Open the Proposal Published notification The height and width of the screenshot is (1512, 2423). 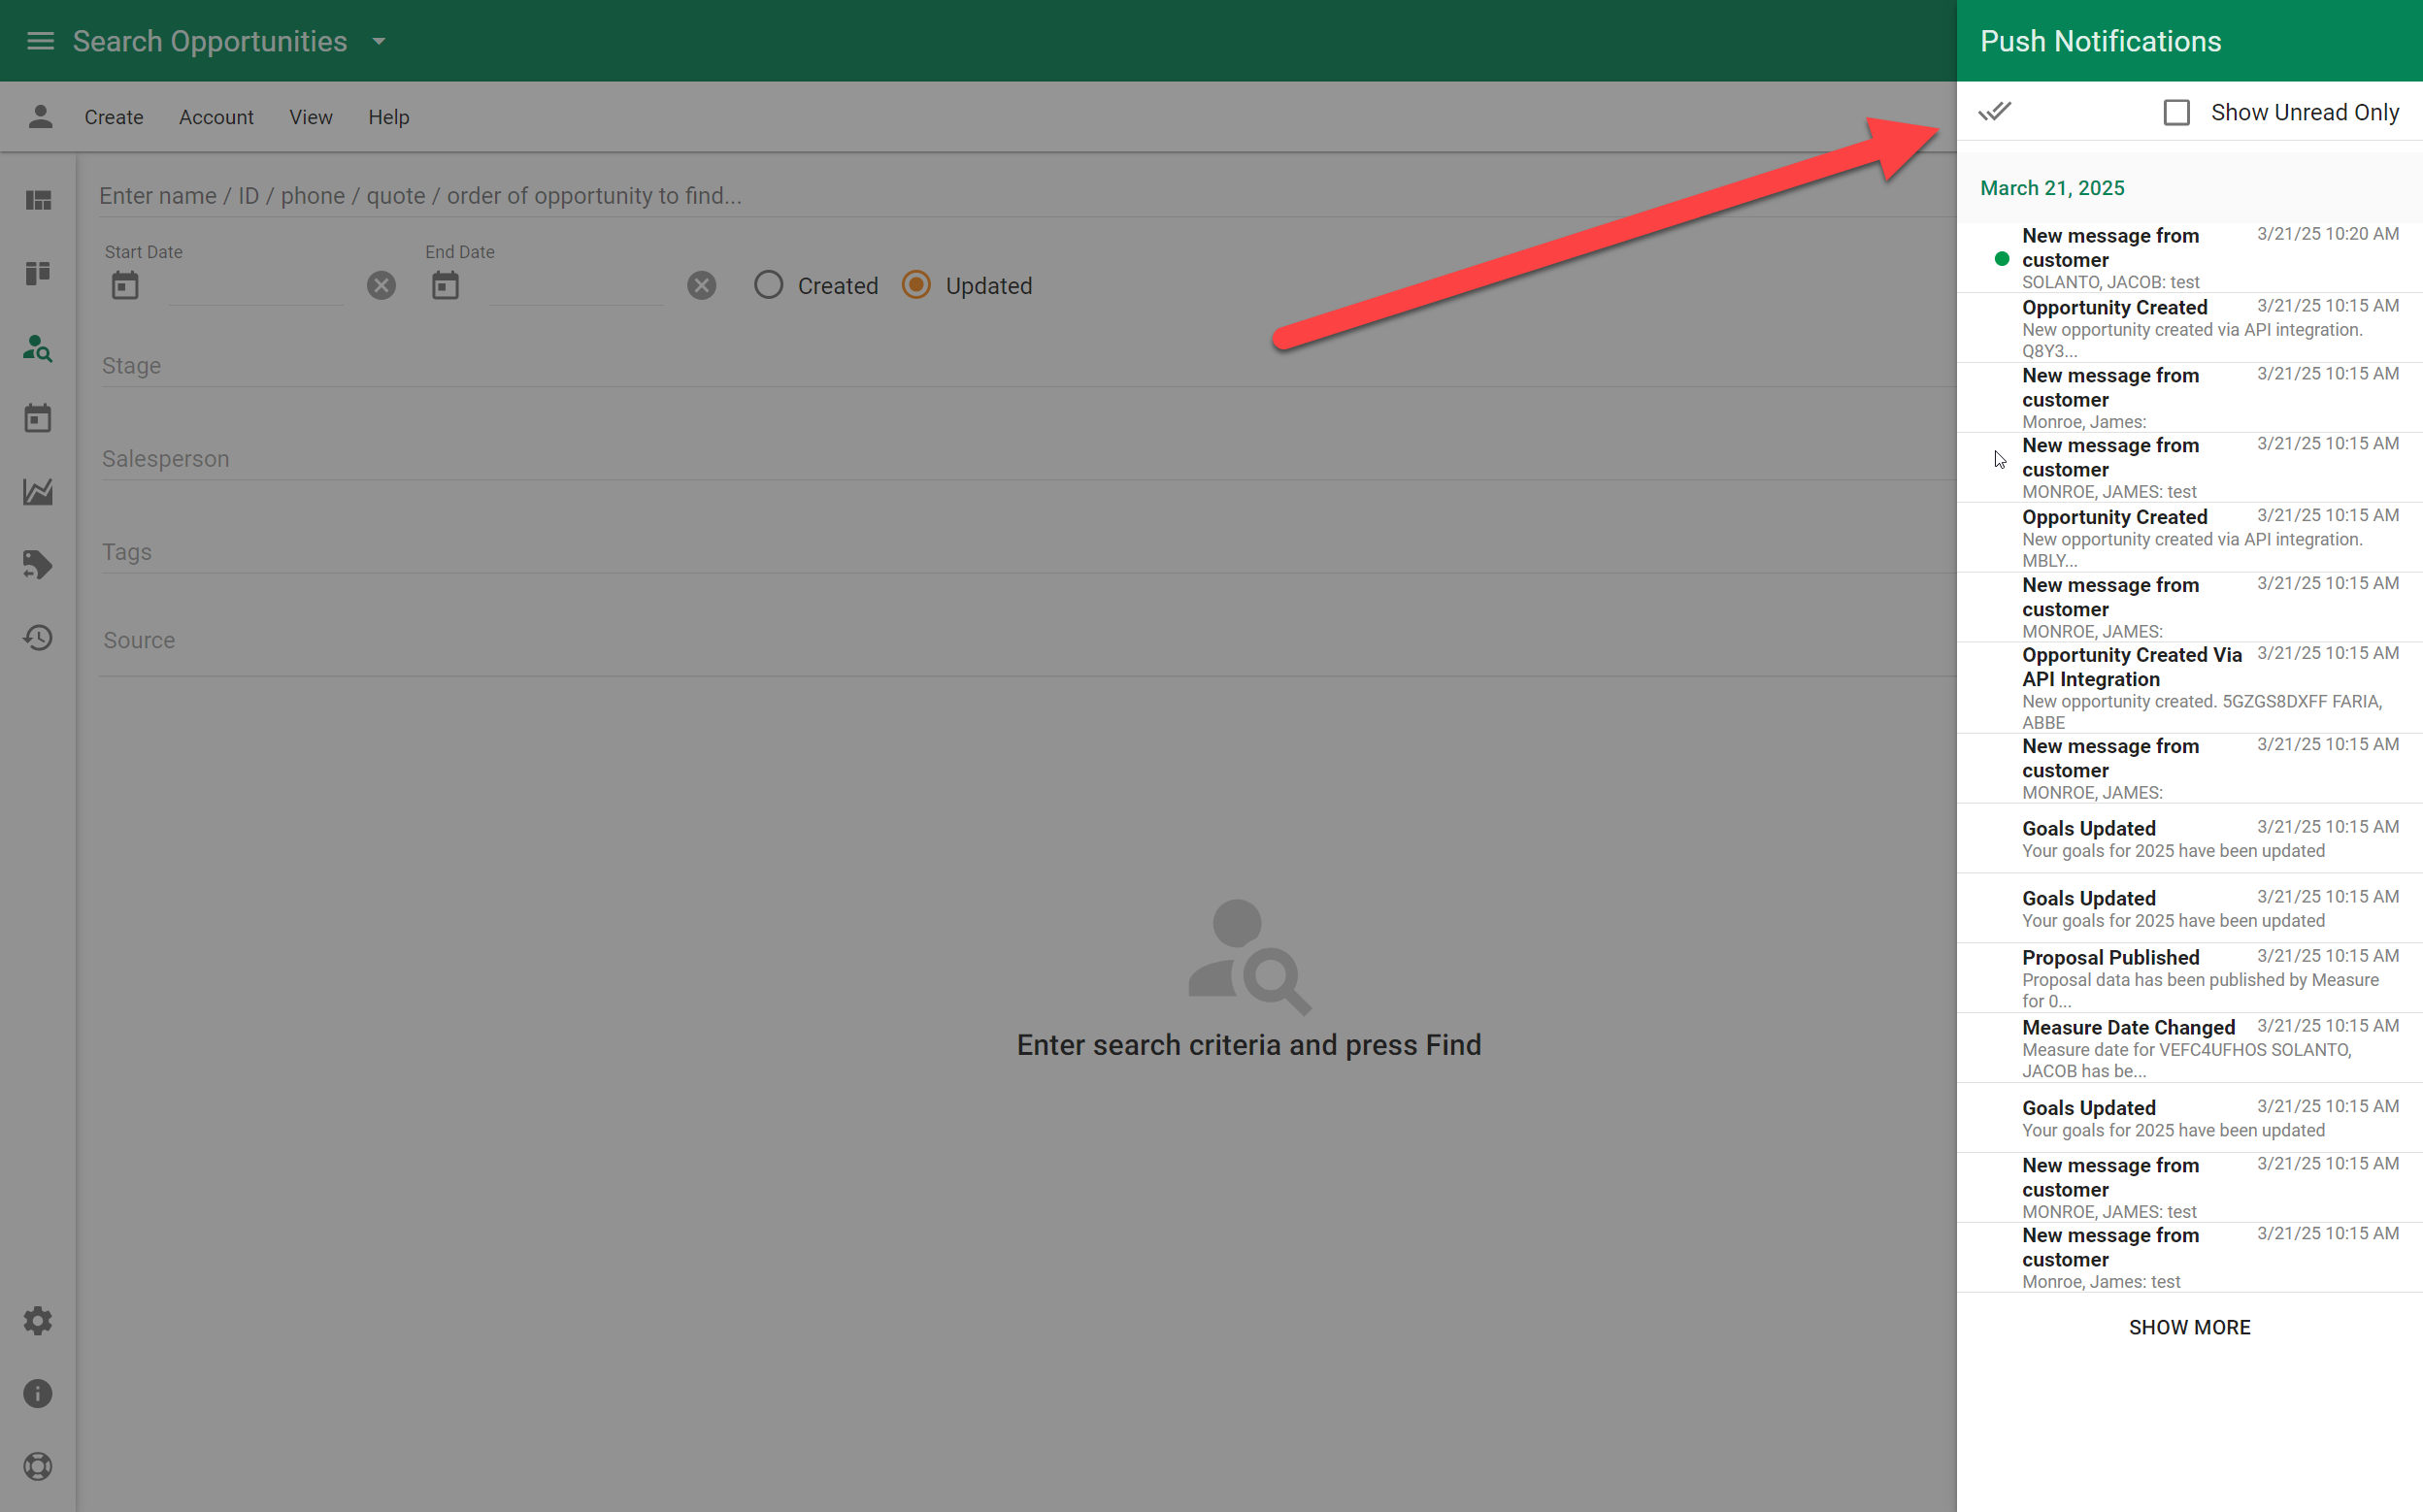(x=2190, y=978)
